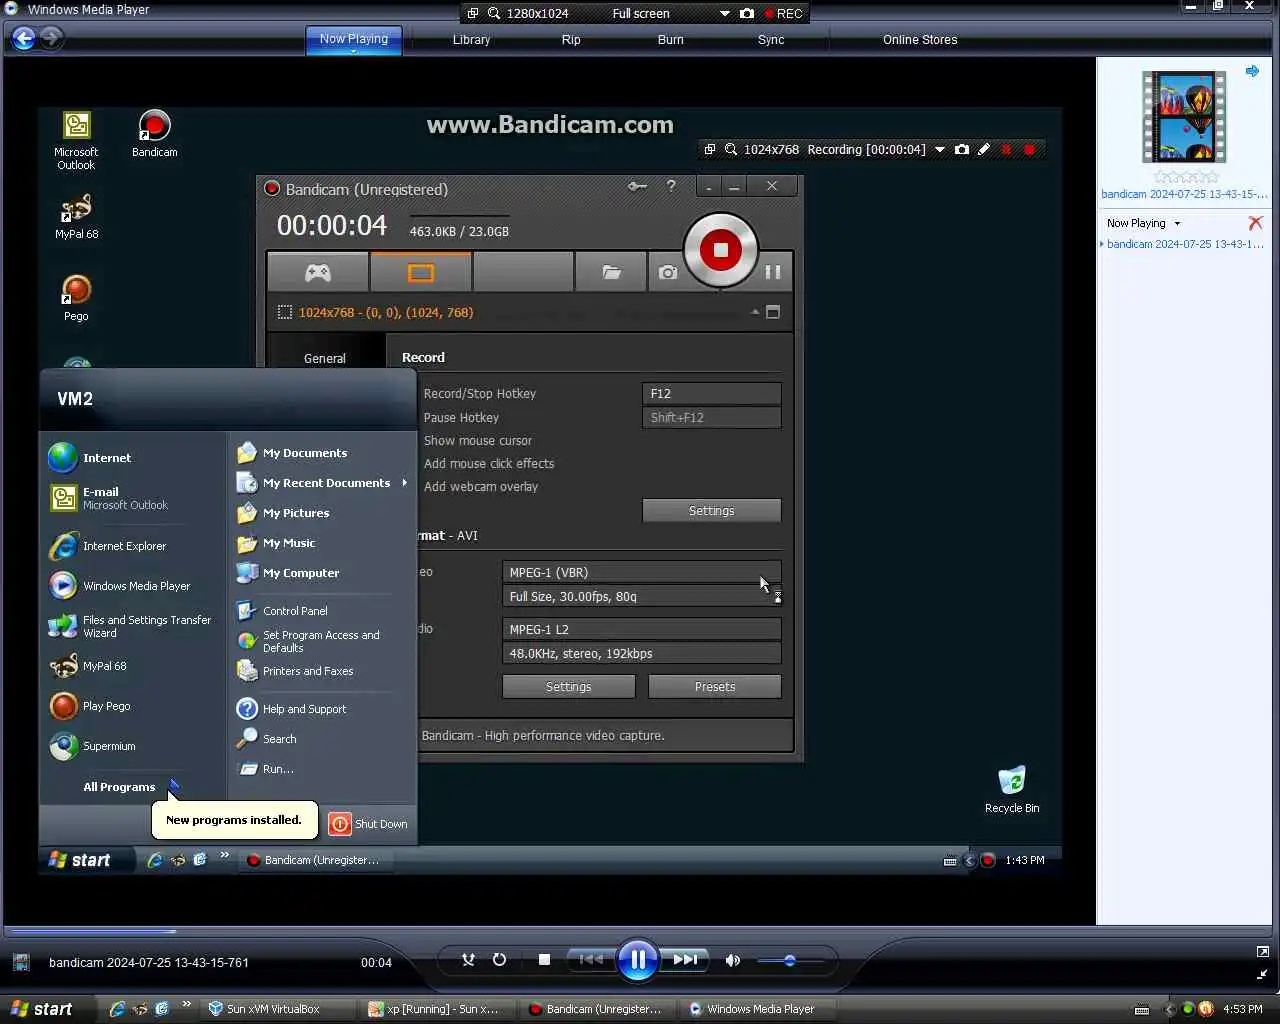Open the Rip tab
1280x1024 pixels.
point(571,39)
